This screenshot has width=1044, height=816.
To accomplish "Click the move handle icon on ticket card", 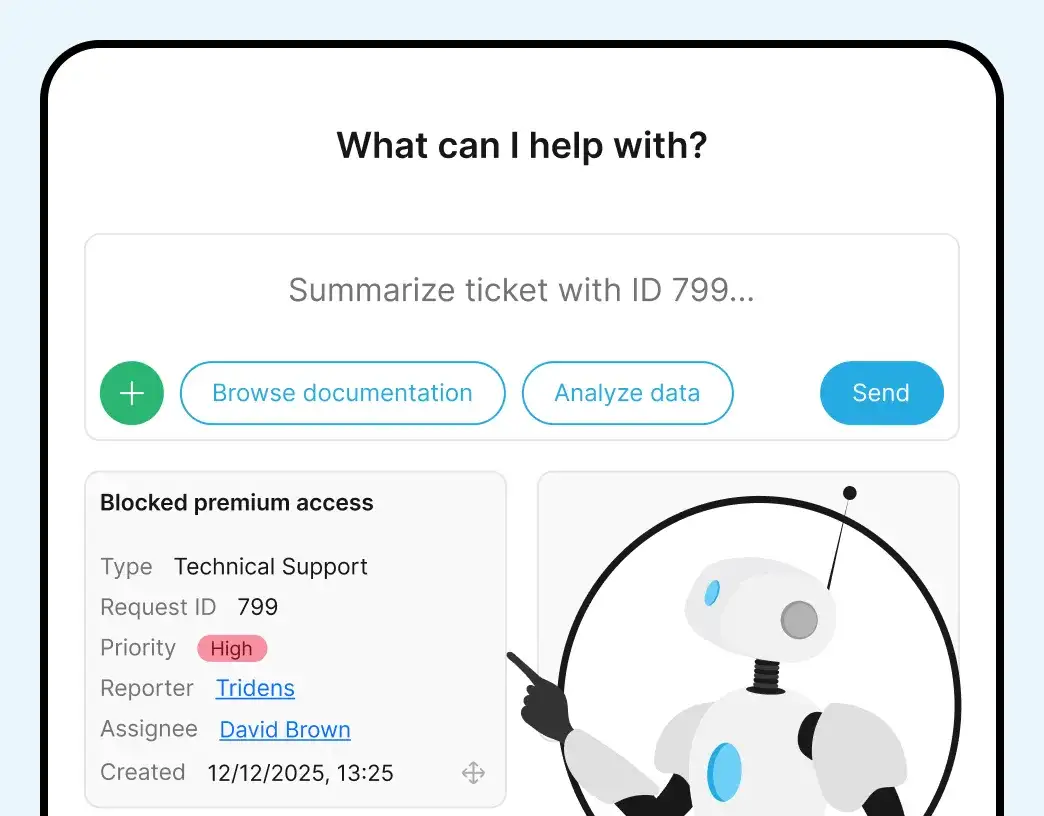I will pos(473,773).
